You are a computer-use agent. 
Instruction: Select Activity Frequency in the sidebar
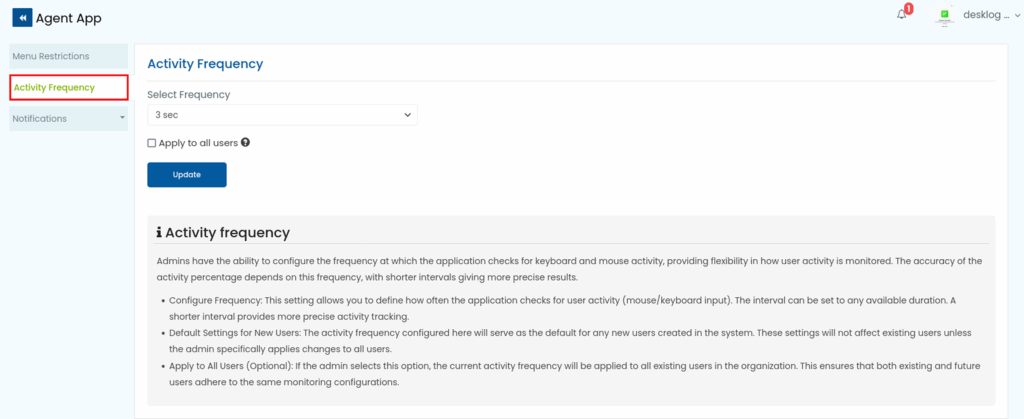click(54, 87)
